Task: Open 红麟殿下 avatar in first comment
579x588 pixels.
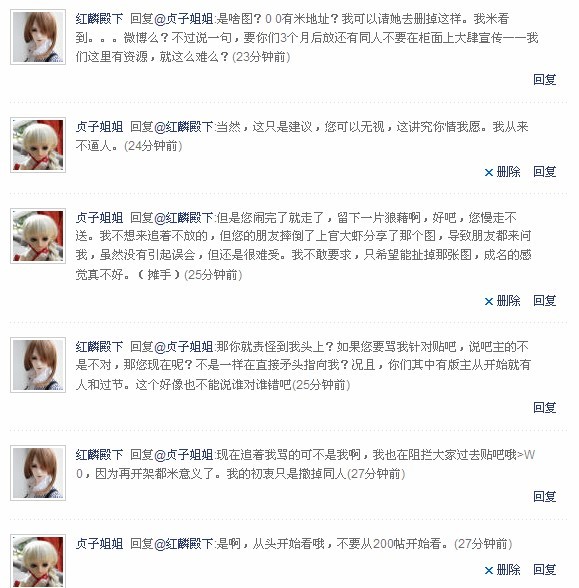Action: click(x=38, y=37)
